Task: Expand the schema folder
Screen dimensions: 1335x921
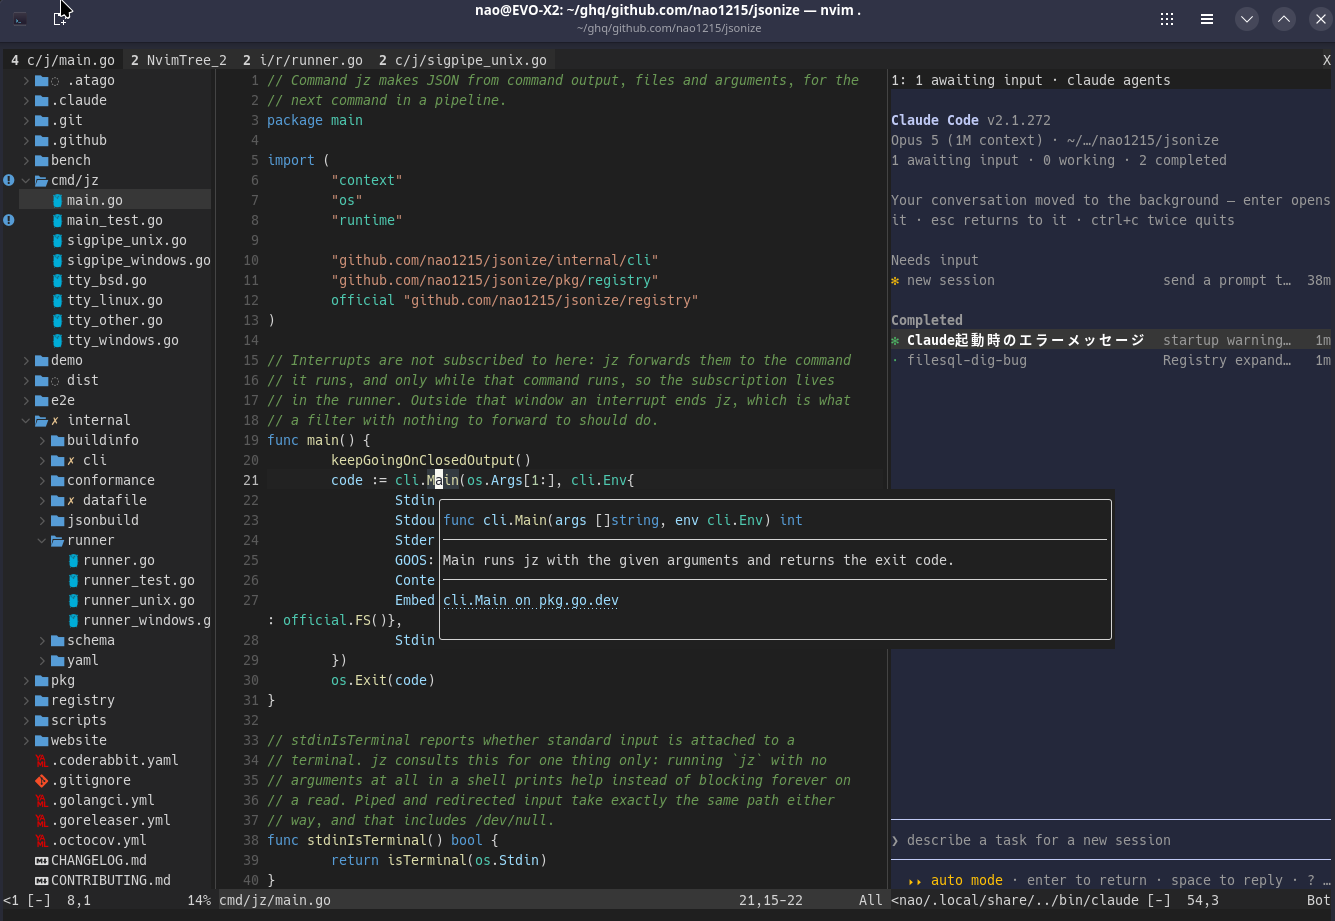Action: pos(42,640)
